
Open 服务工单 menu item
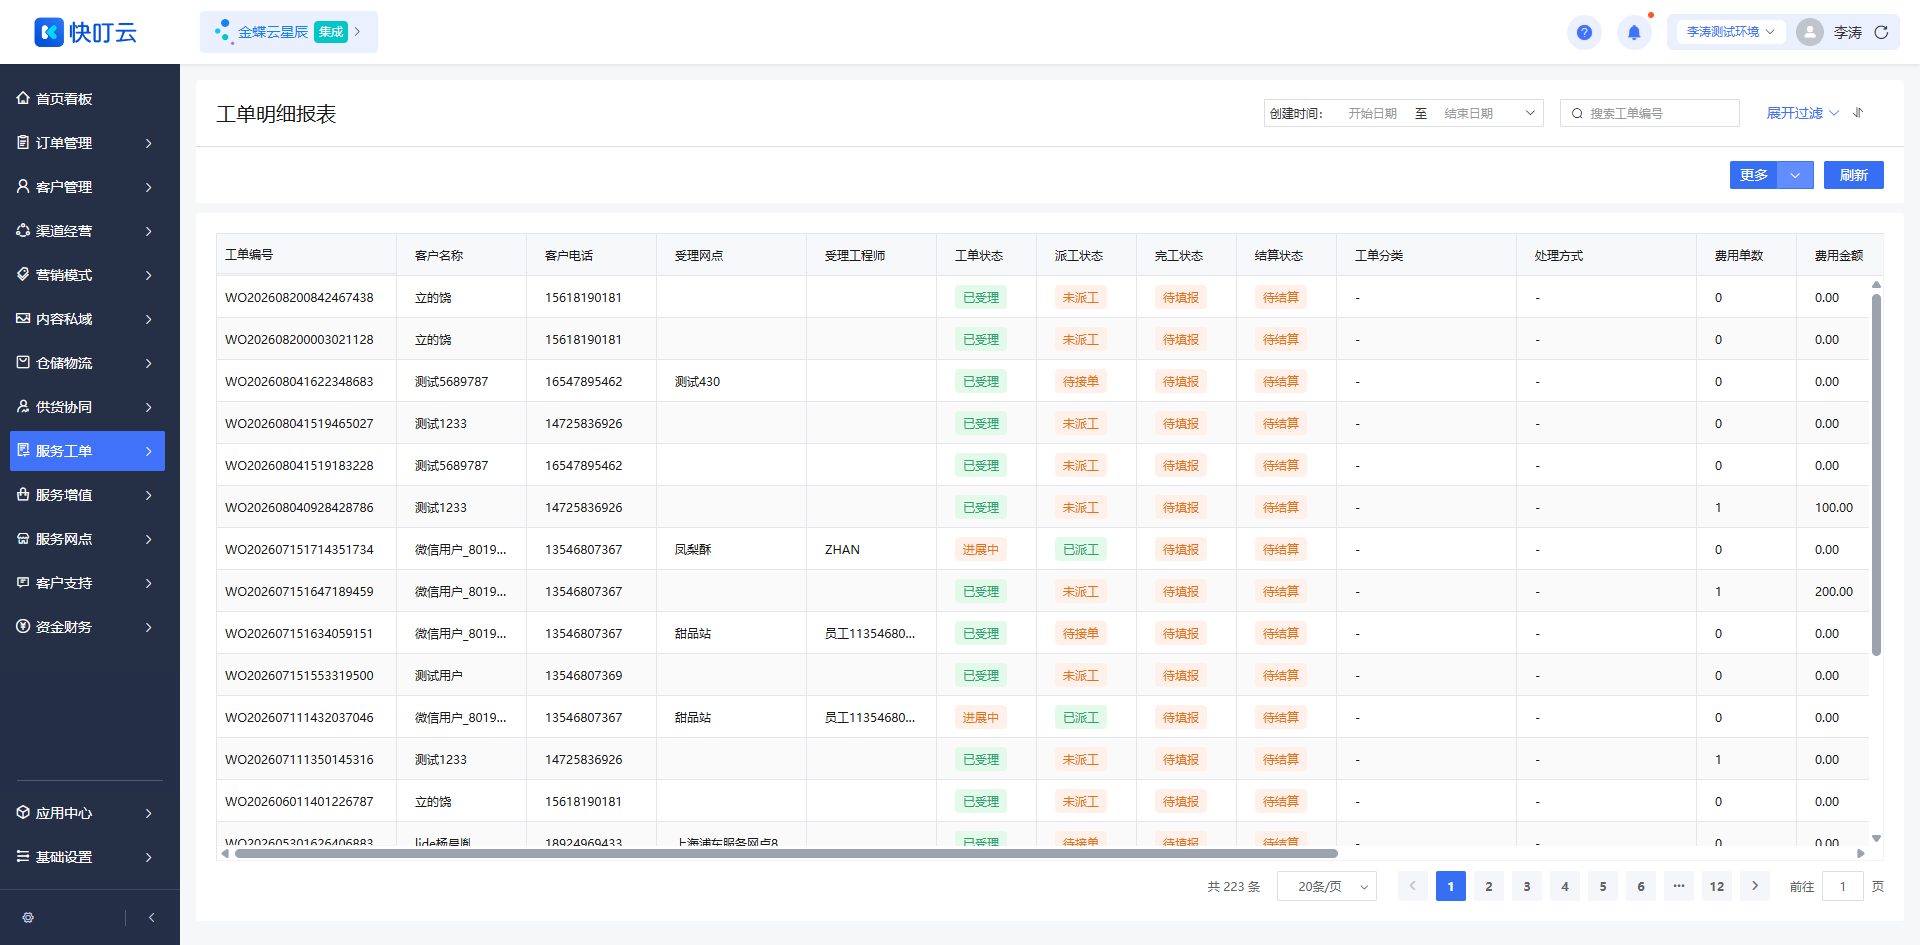click(x=87, y=450)
